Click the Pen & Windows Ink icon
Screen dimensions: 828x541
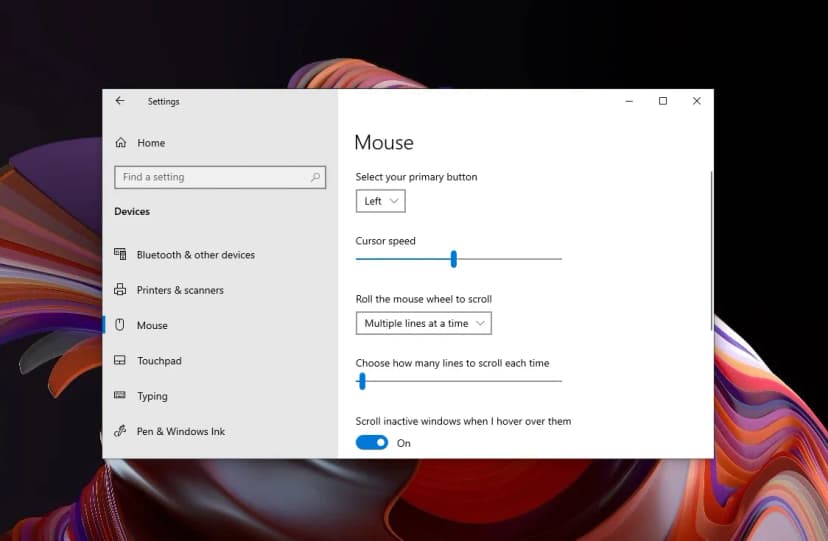point(120,432)
